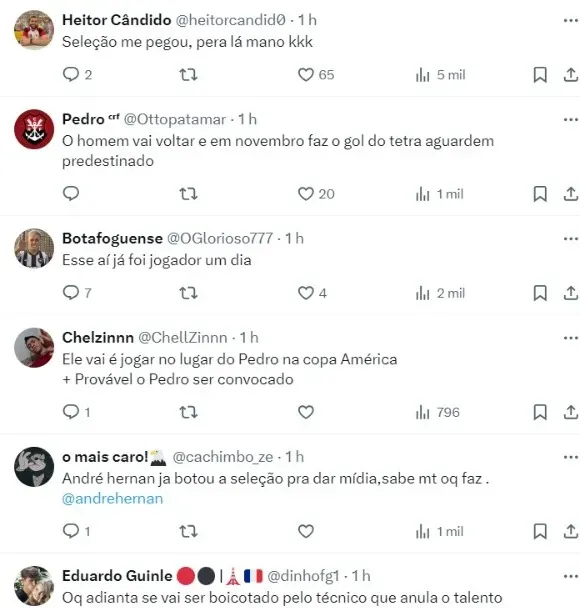The width and height of the screenshot is (580, 608).
Task: Open more menu for Botafoguense's tweet
Action: [x=571, y=238]
